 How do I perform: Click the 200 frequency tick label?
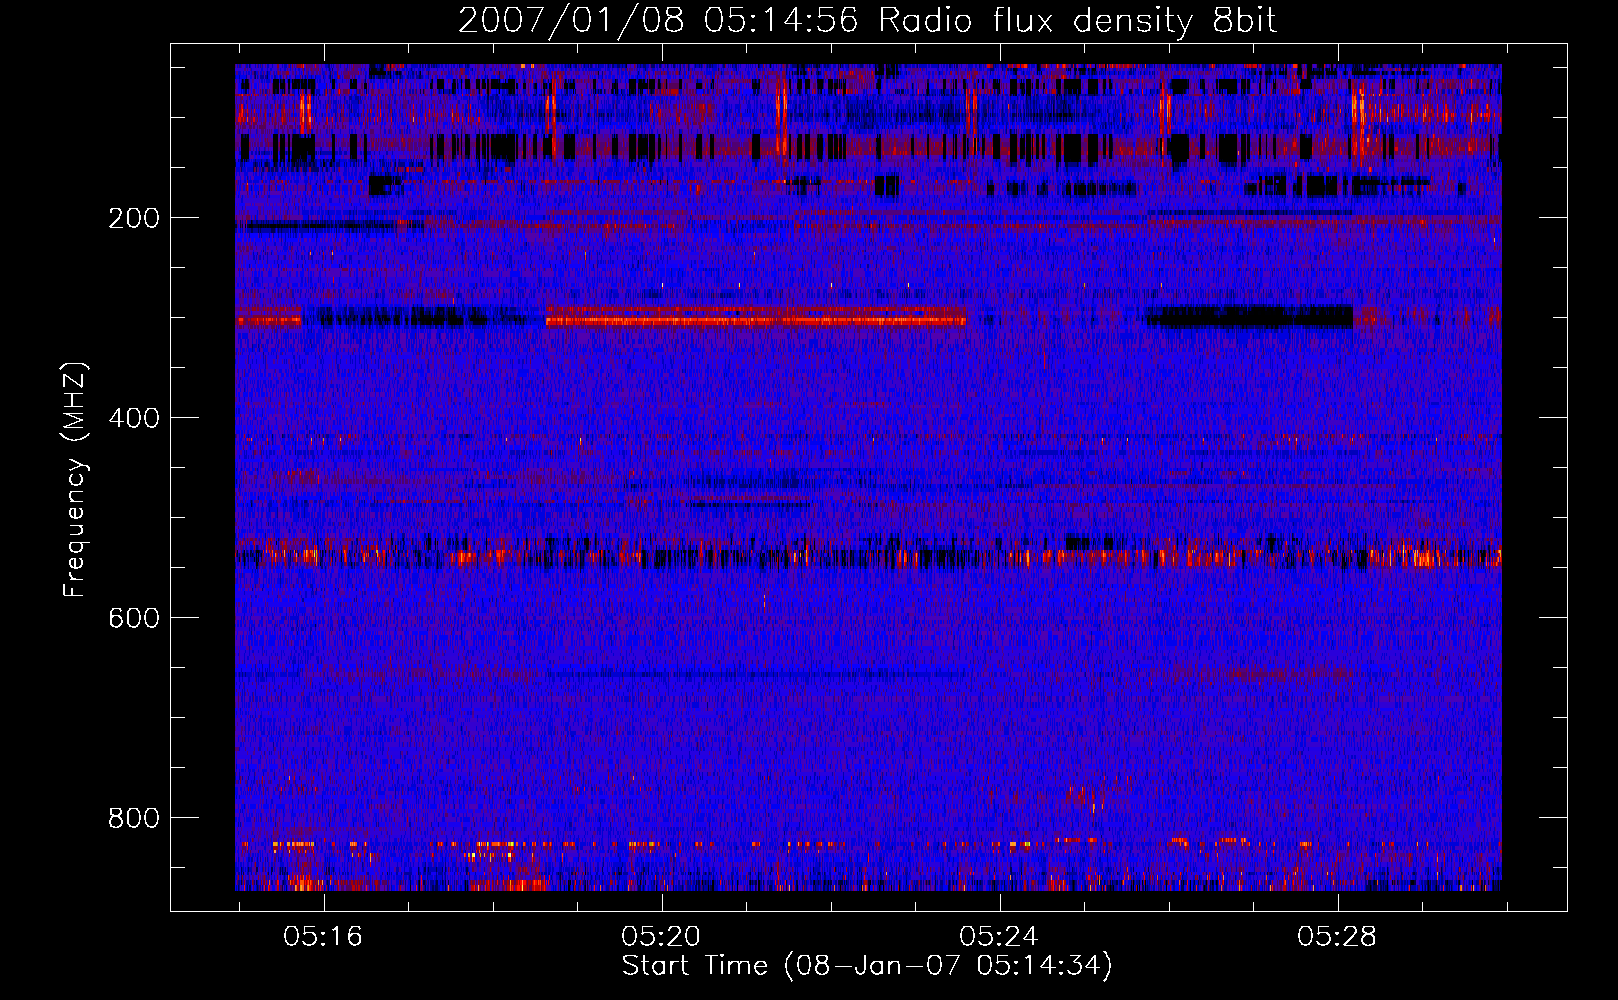pos(134,218)
